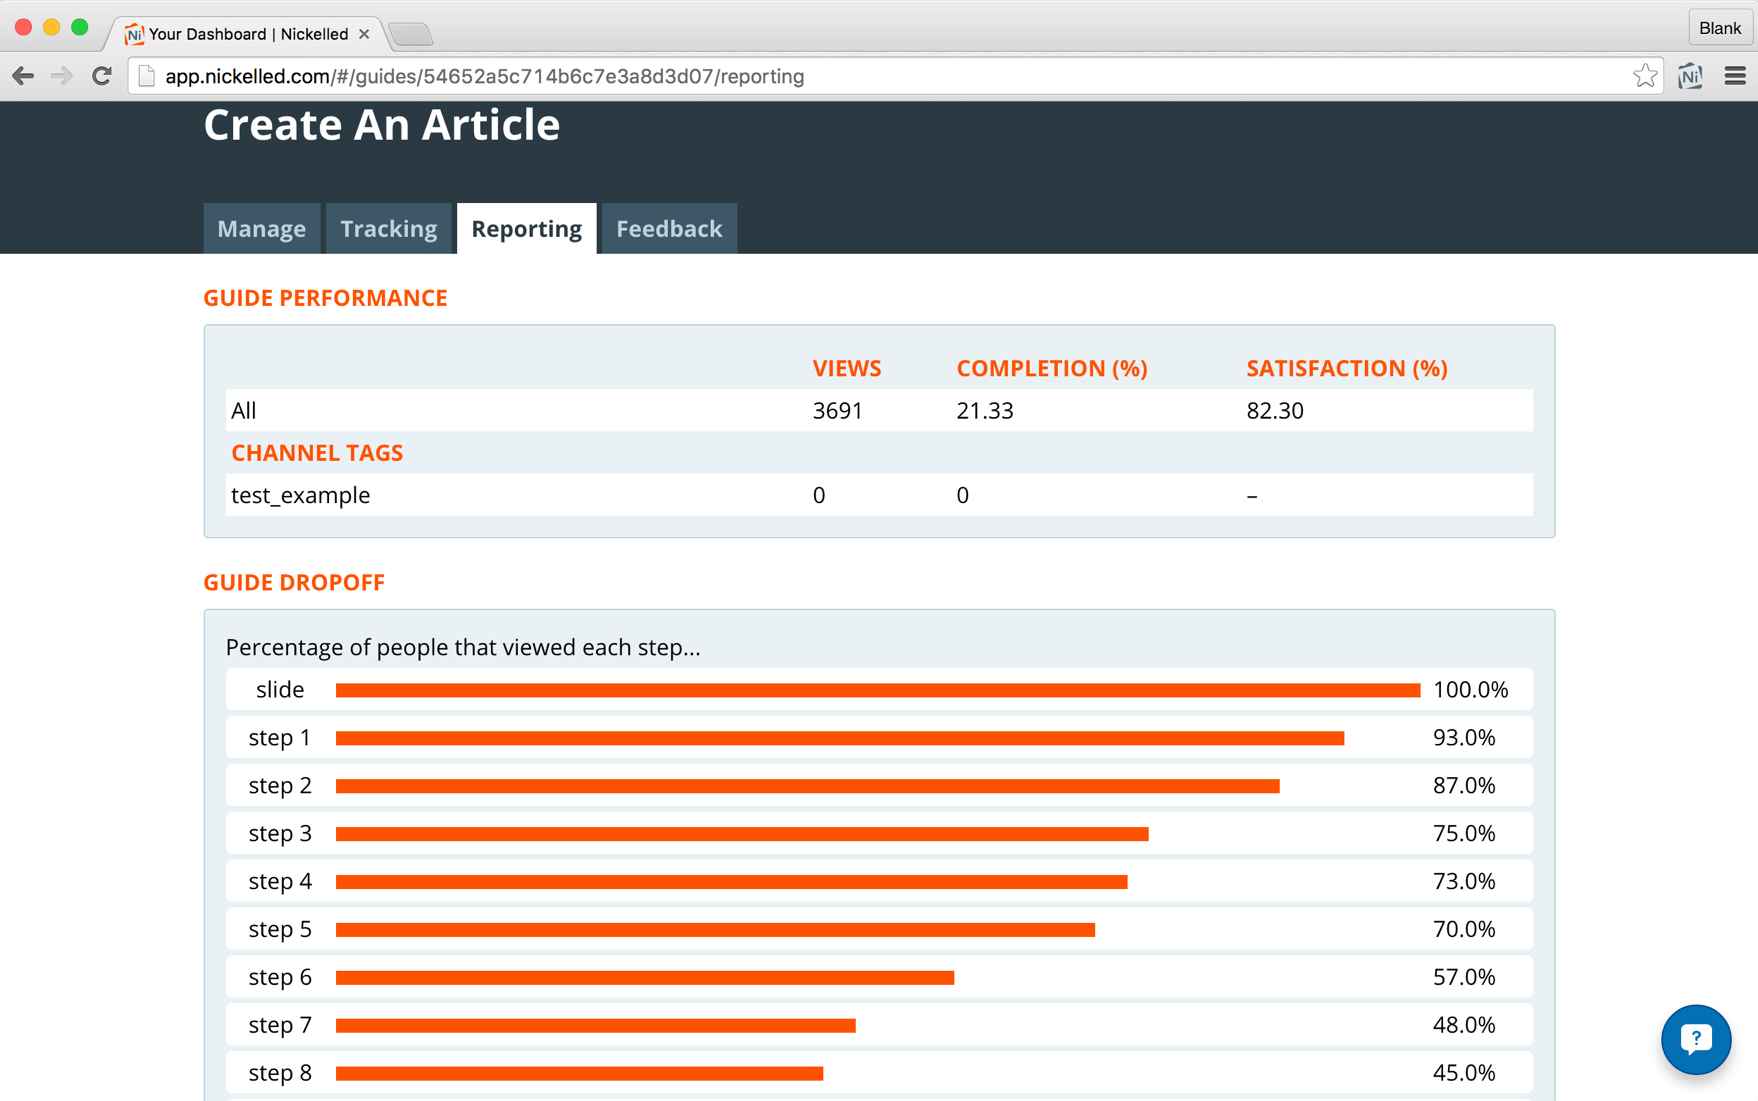Click the test_example channel tag row
Image resolution: width=1758 pixels, height=1101 pixels.
coord(879,495)
